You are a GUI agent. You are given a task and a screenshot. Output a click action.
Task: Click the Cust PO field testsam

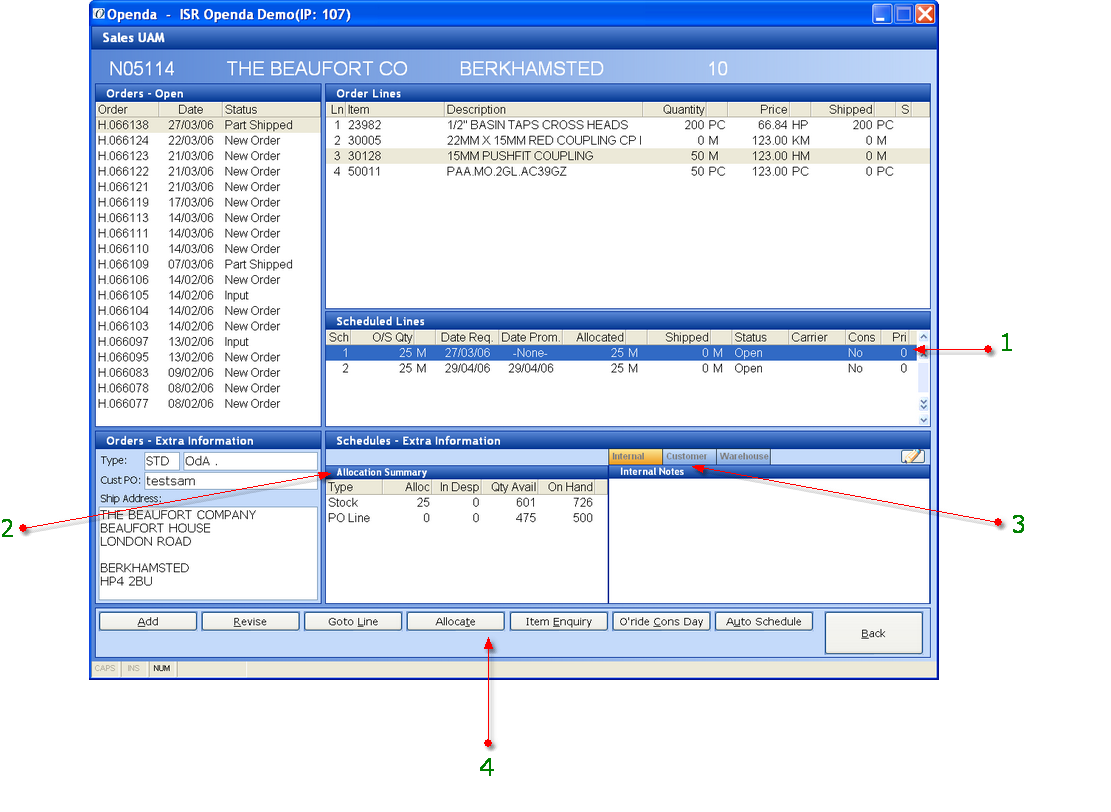coord(231,480)
